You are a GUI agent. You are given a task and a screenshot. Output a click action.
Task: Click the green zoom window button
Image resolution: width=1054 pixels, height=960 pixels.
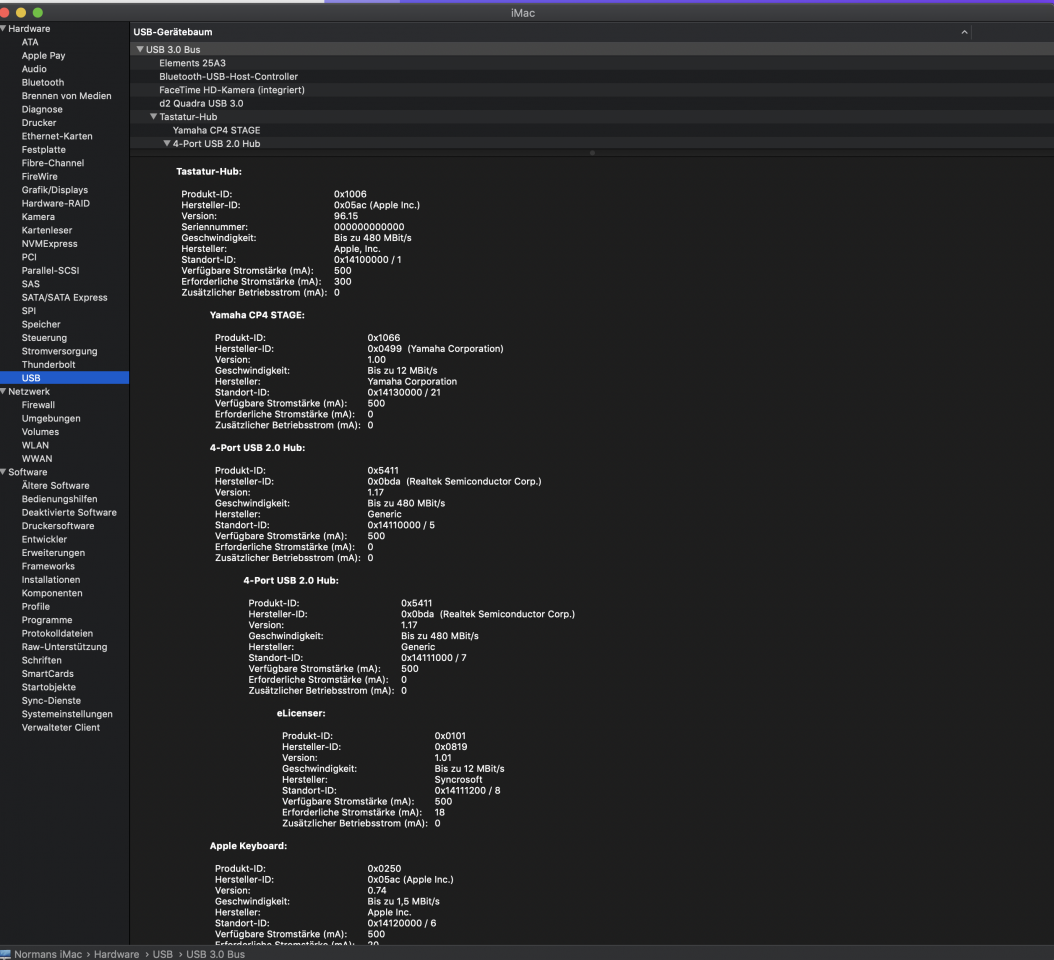pos(38,12)
